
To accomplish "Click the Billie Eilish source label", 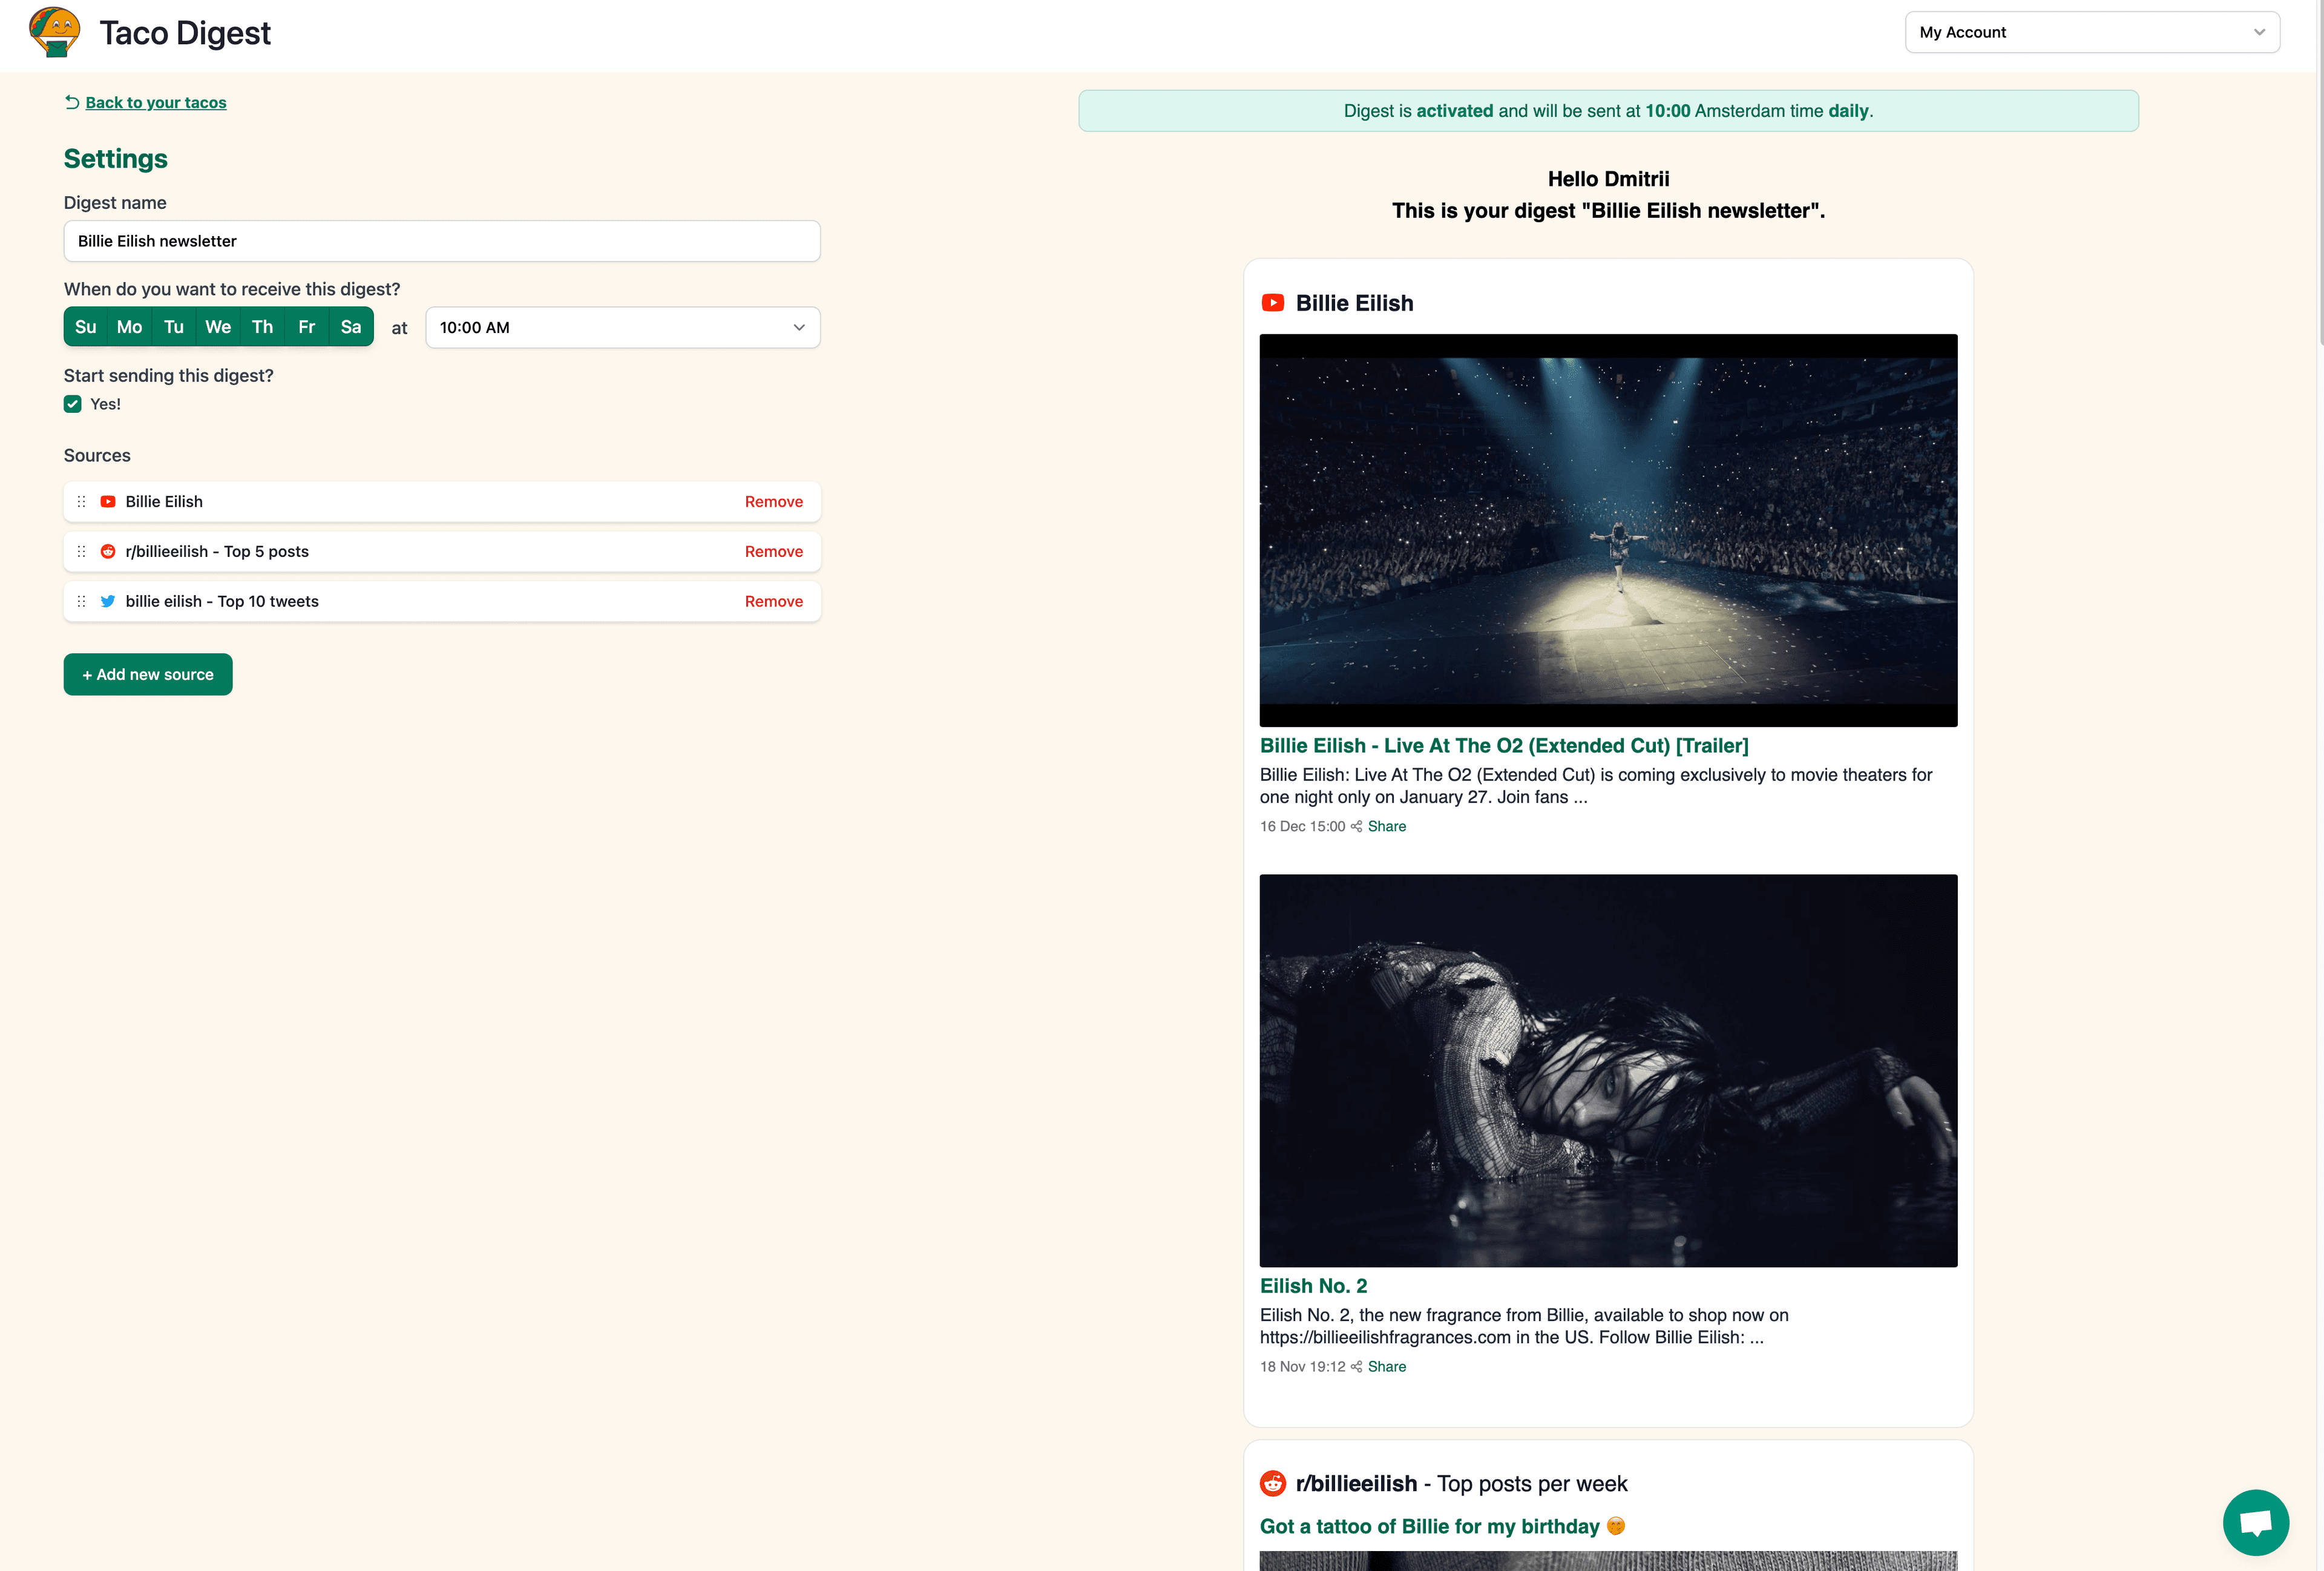I will point(164,502).
